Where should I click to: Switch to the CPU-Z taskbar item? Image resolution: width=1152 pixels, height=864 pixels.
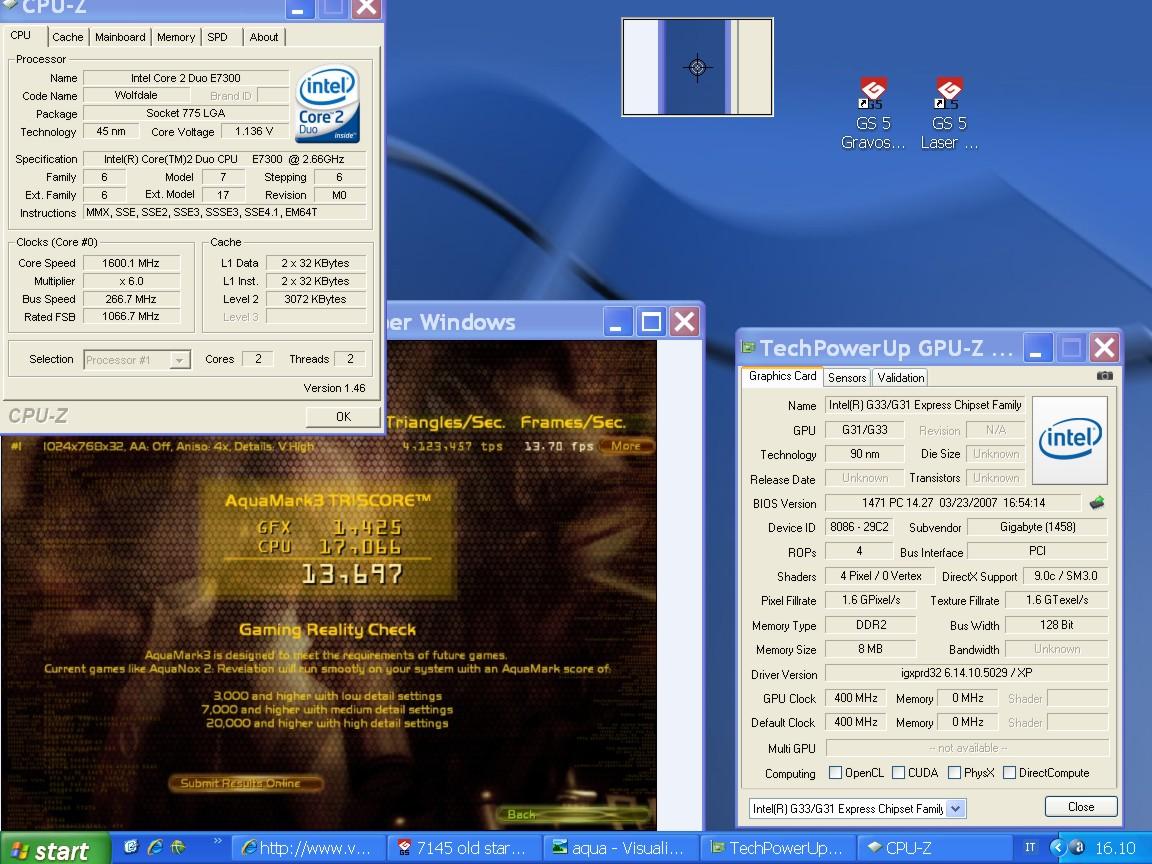934,849
